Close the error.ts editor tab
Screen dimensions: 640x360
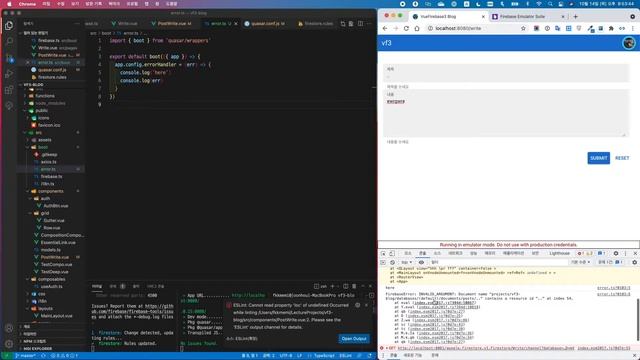tap(236, 24)
